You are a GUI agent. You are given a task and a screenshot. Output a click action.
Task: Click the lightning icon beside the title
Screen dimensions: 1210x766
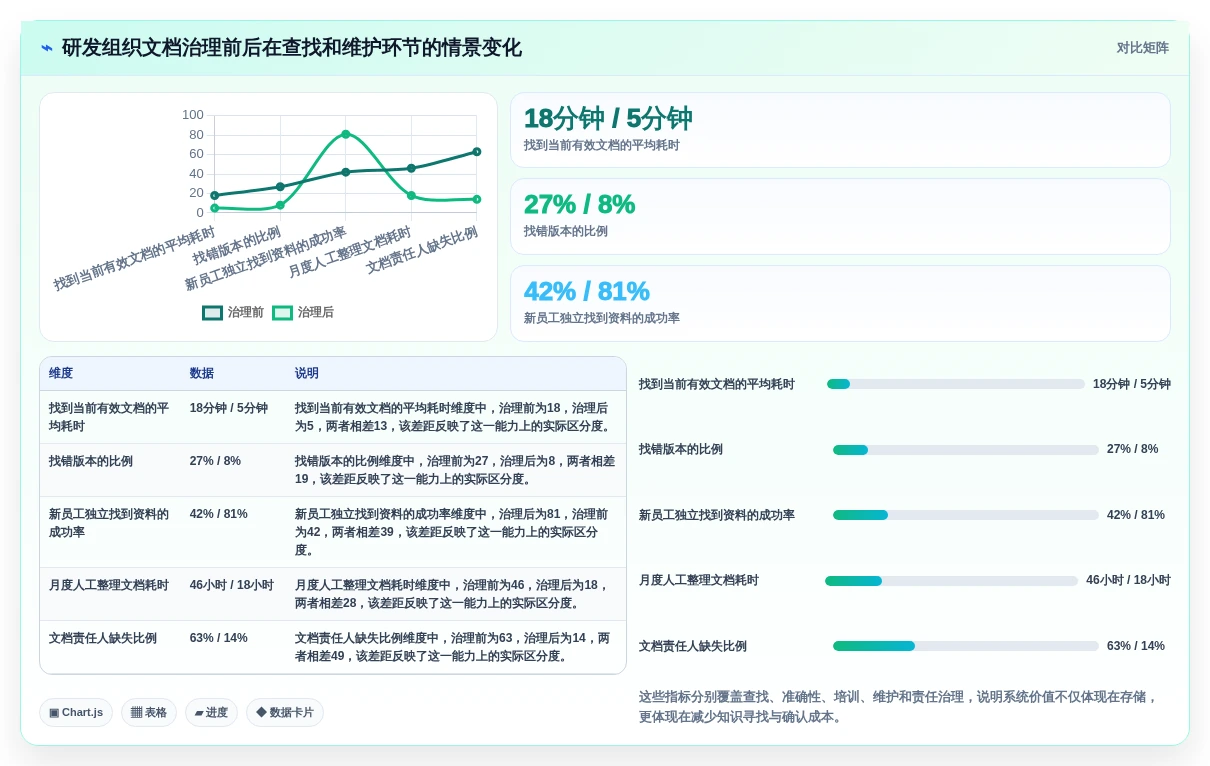pyautogui.click(x=47, y=48)
